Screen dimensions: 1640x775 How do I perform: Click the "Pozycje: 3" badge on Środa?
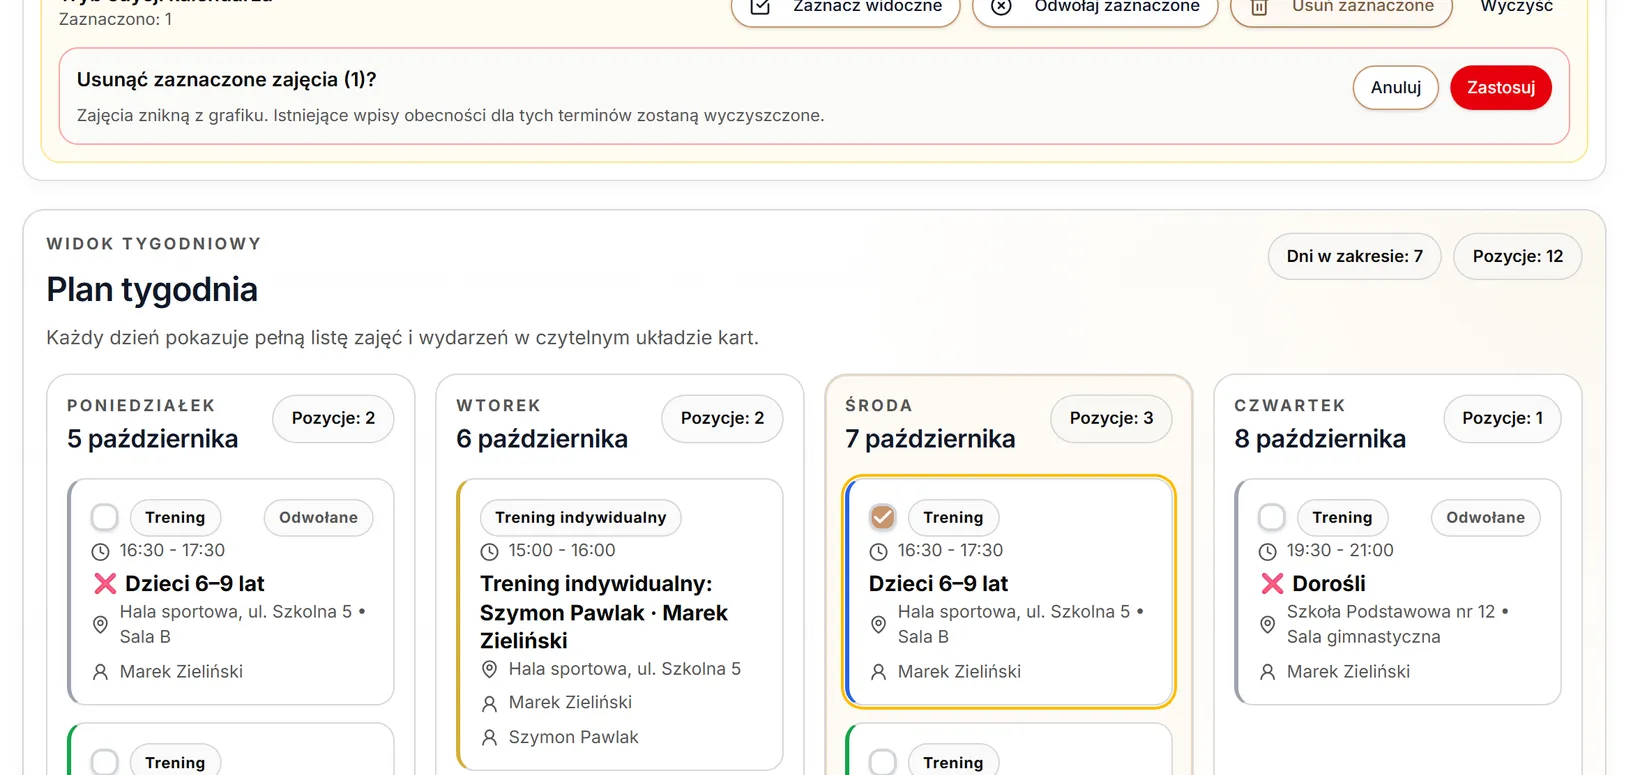tap(1111, 418)
